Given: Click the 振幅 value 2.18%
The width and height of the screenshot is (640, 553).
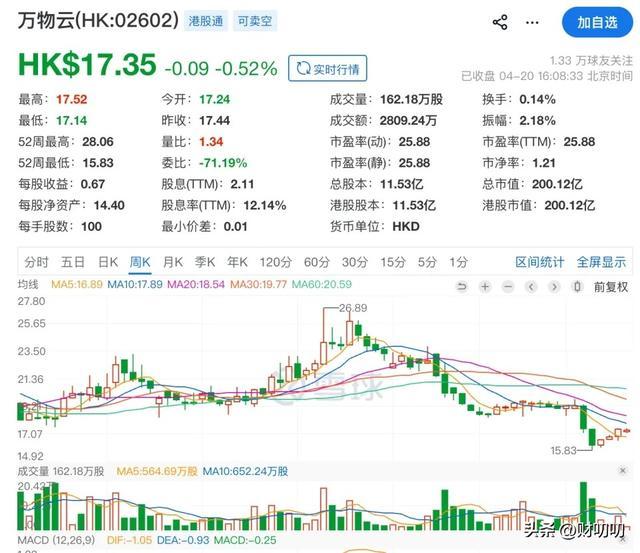Looking at the screenshot, I should click(x=537, y=120).
